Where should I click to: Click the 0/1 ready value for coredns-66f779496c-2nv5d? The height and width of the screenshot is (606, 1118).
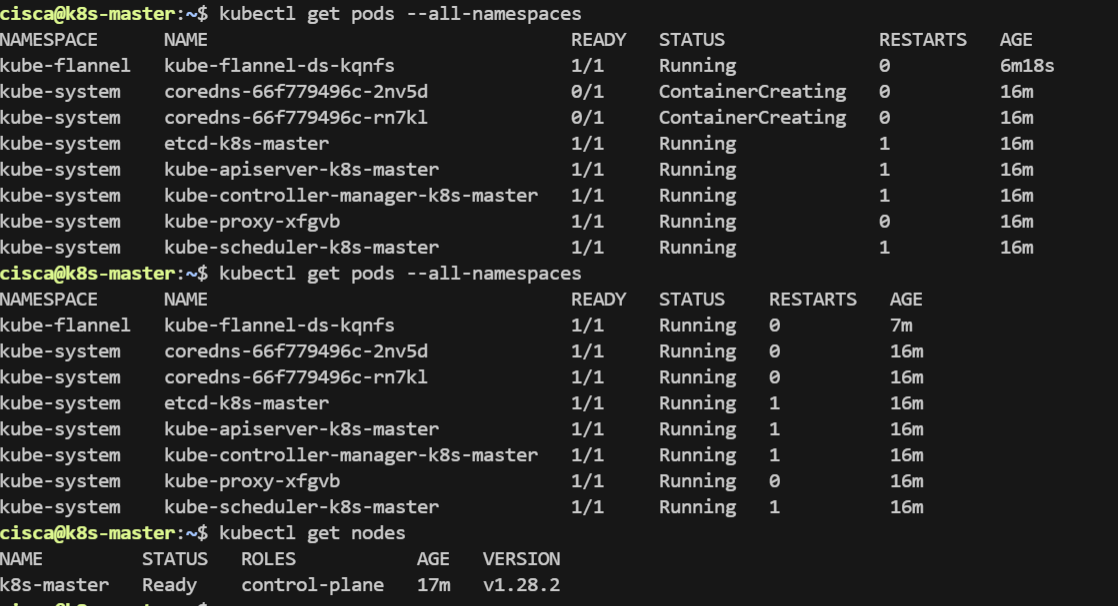tap(587, 92)
